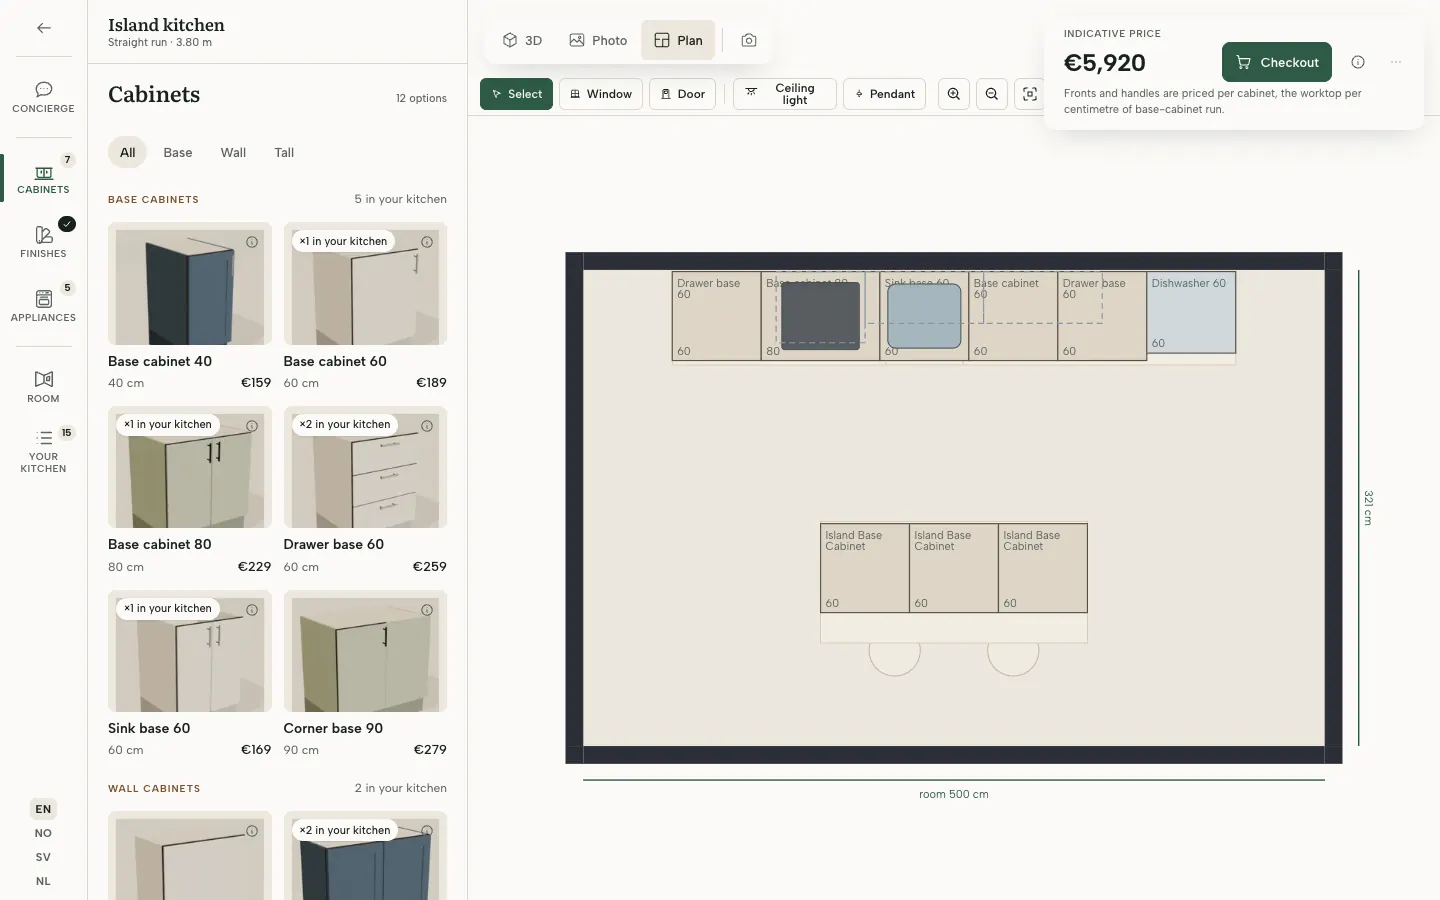Viewport: 1440px width, 900px height.
Task: Open the three-dots more menu
Action: 1396,62
